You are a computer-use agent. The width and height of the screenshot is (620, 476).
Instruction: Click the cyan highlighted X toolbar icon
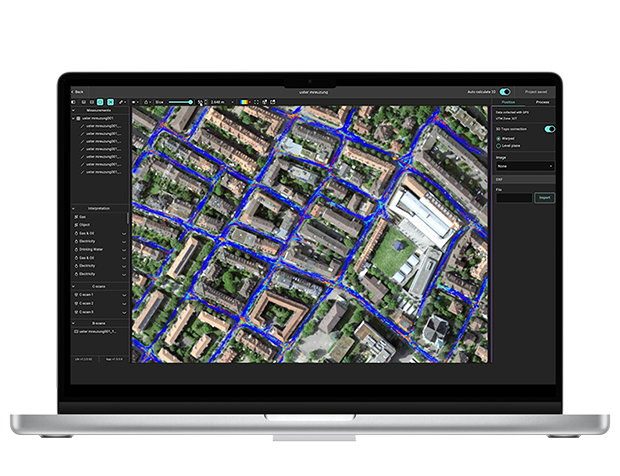tap(110, 102)
